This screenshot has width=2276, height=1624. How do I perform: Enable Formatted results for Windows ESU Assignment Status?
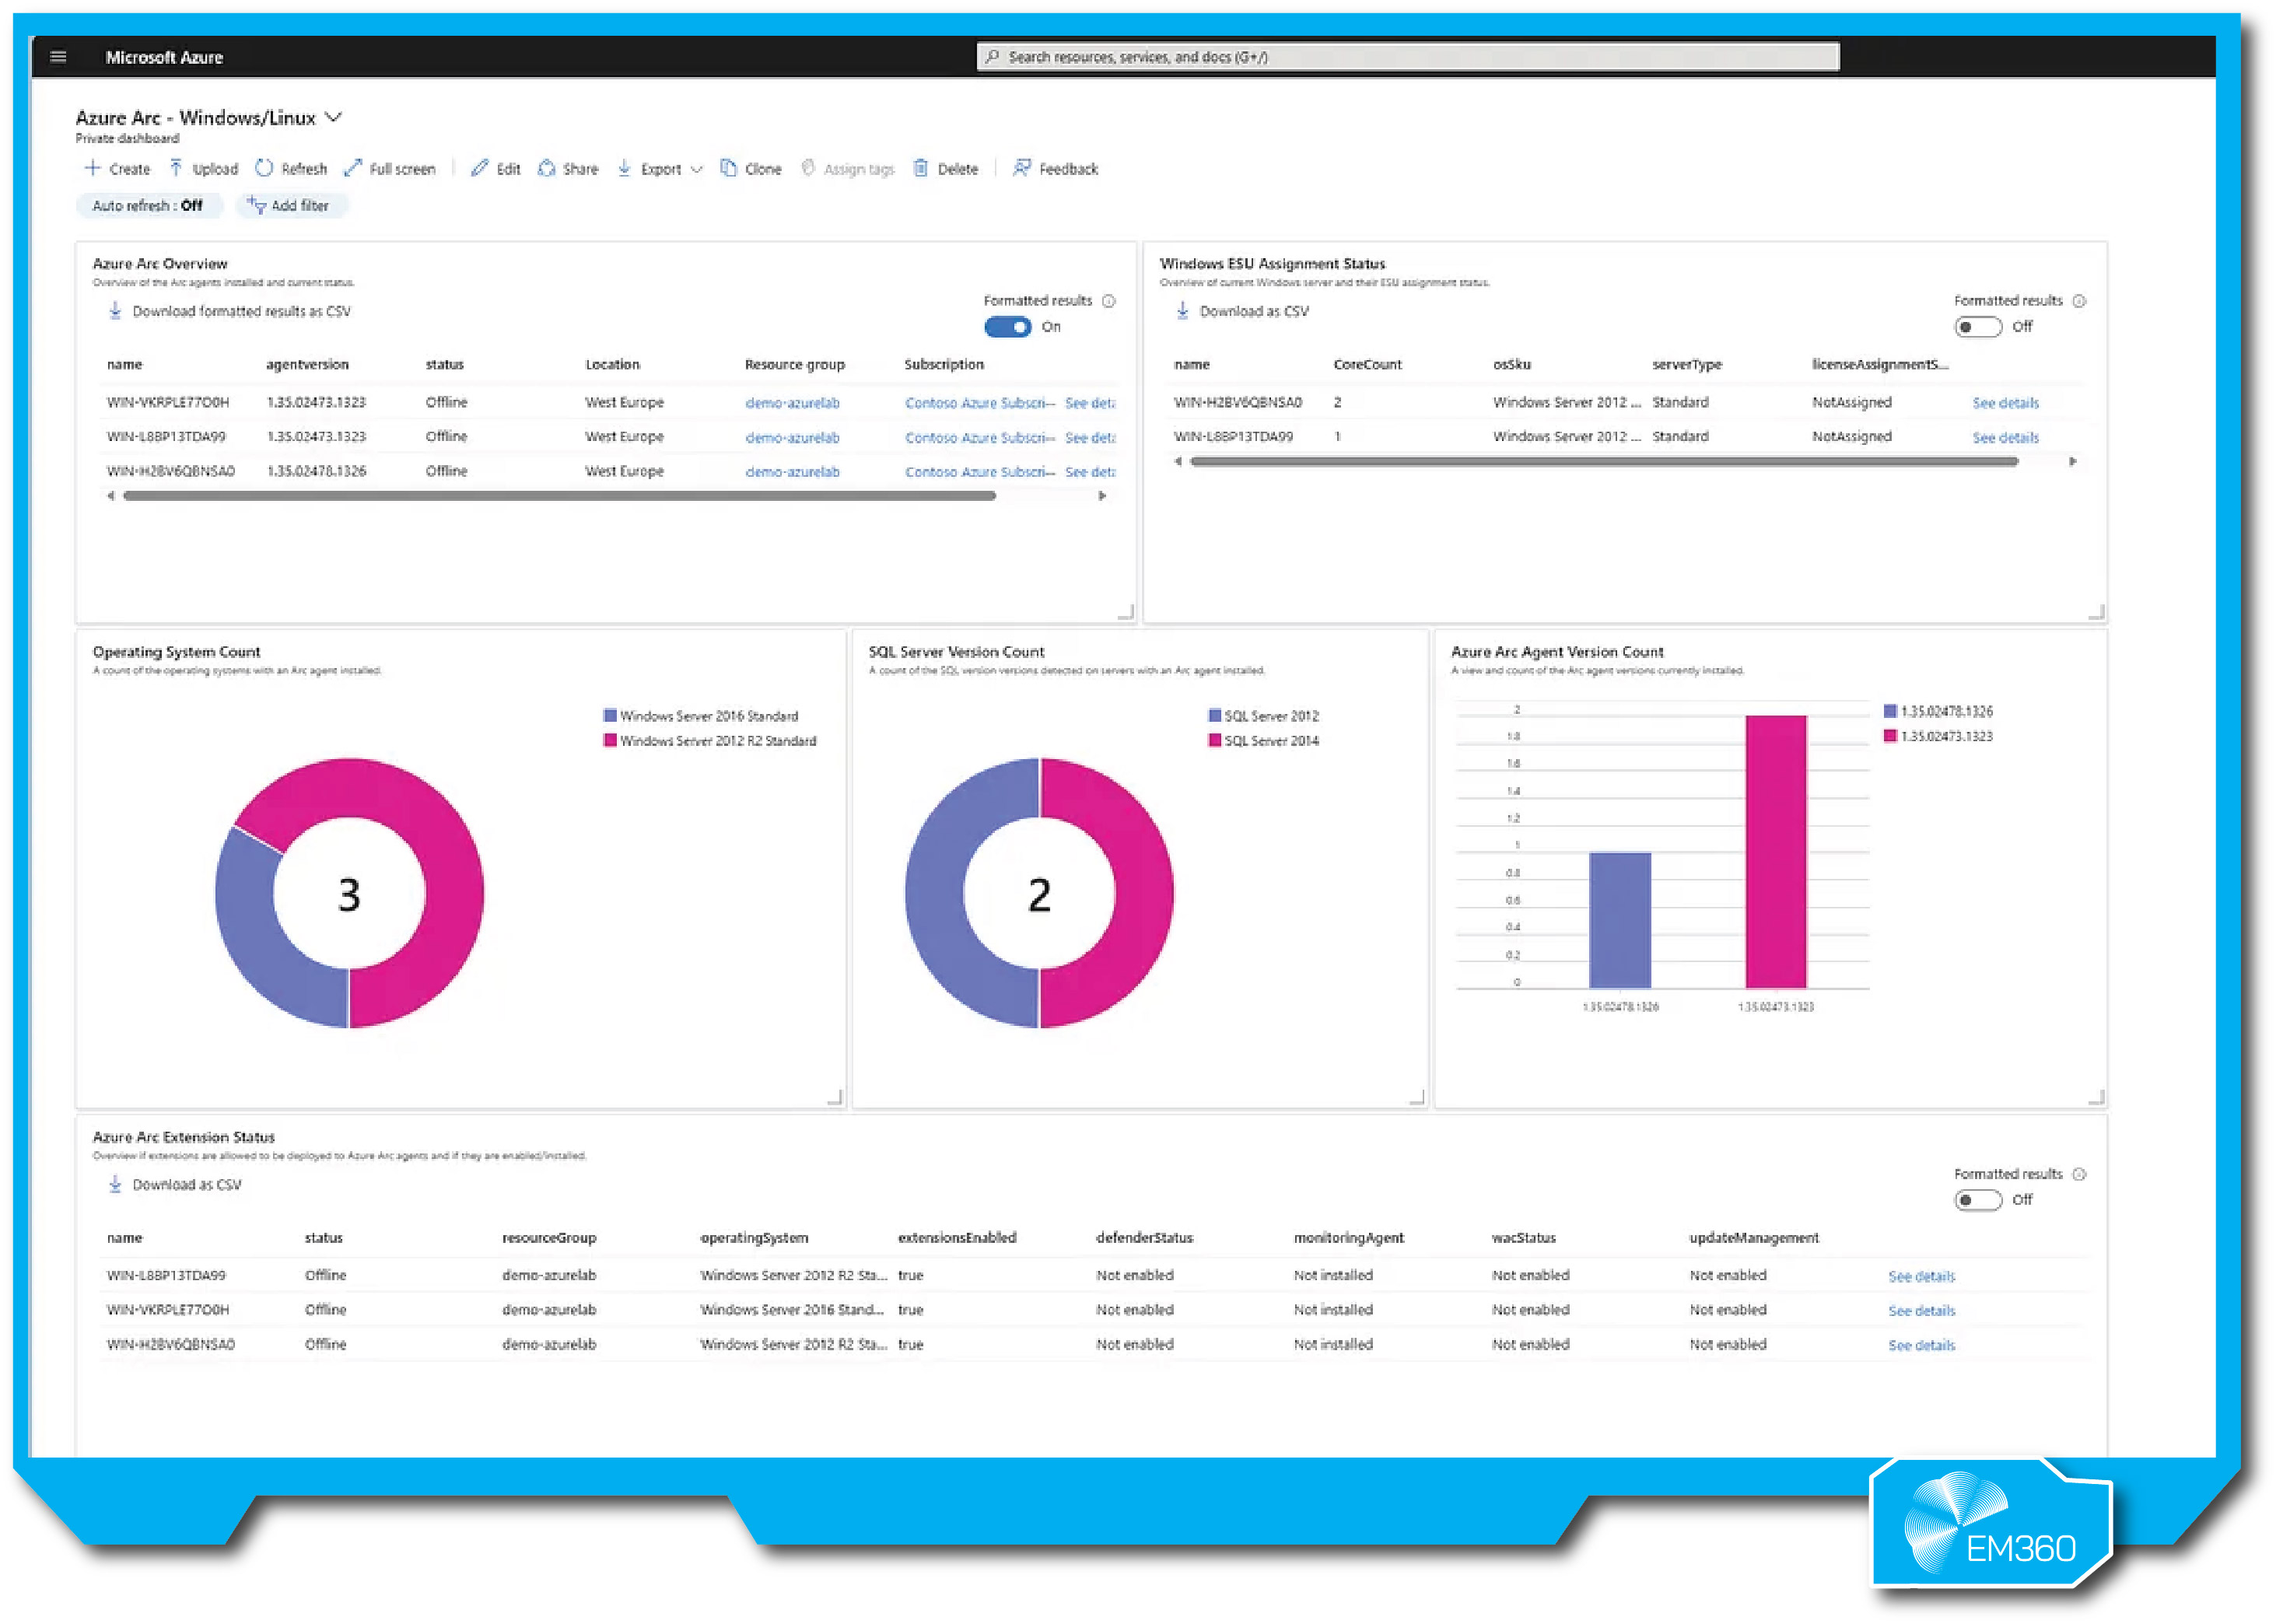tap(1977, 326)
